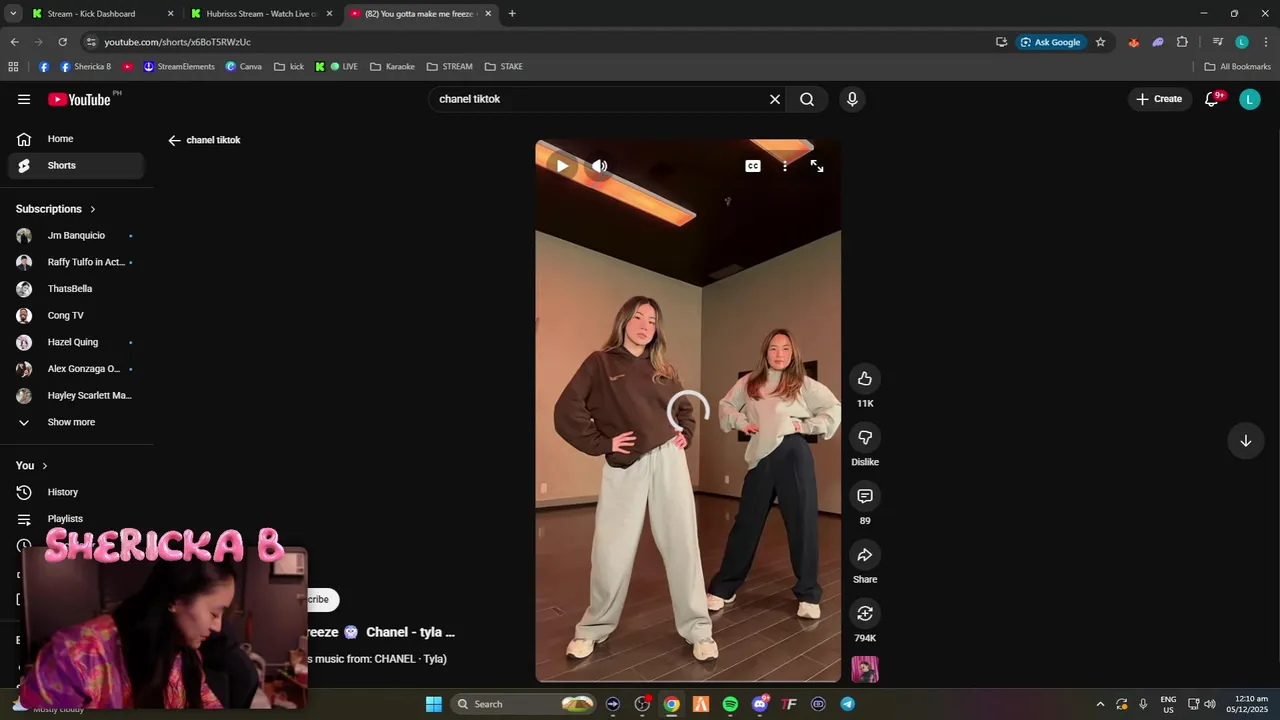Open Canva bookmark
This screenshot has height=720, width=1280.
244,67
